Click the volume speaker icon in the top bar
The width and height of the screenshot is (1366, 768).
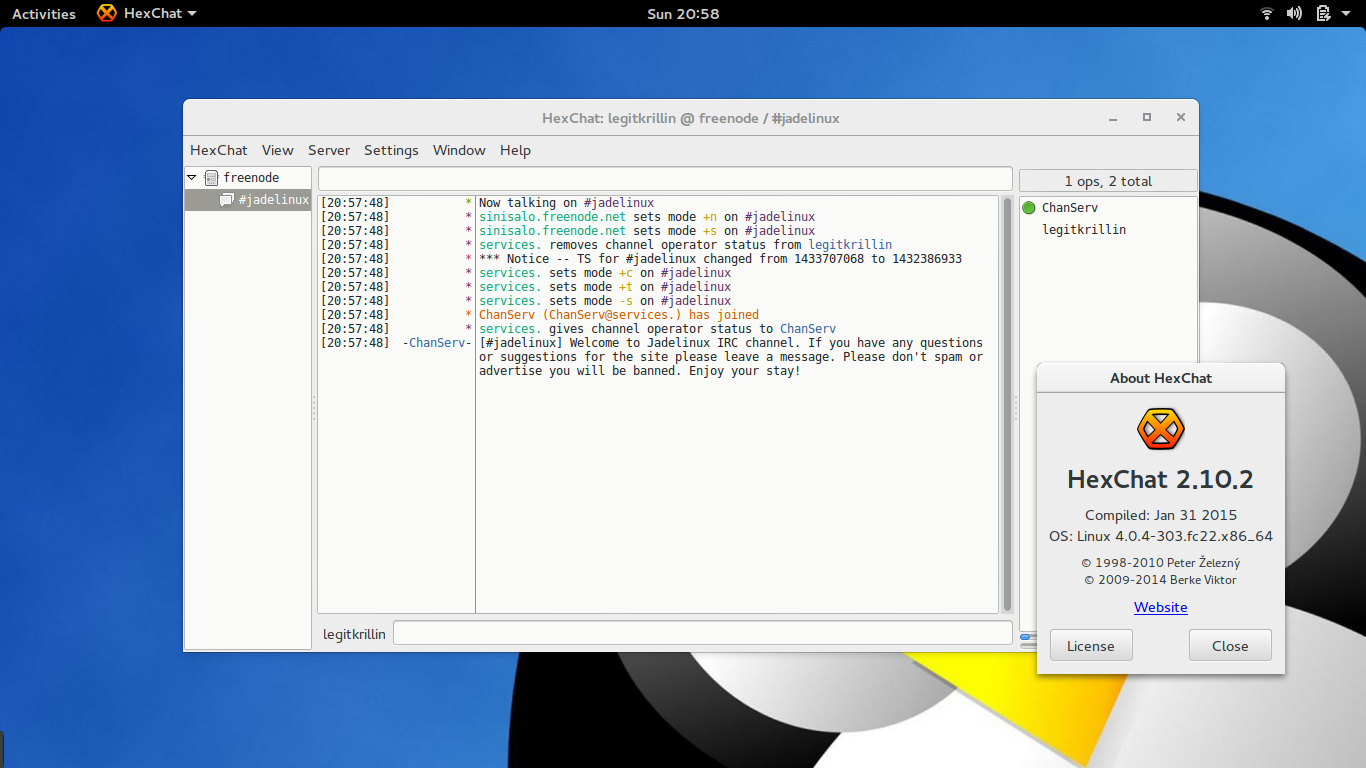[1294, 13]
